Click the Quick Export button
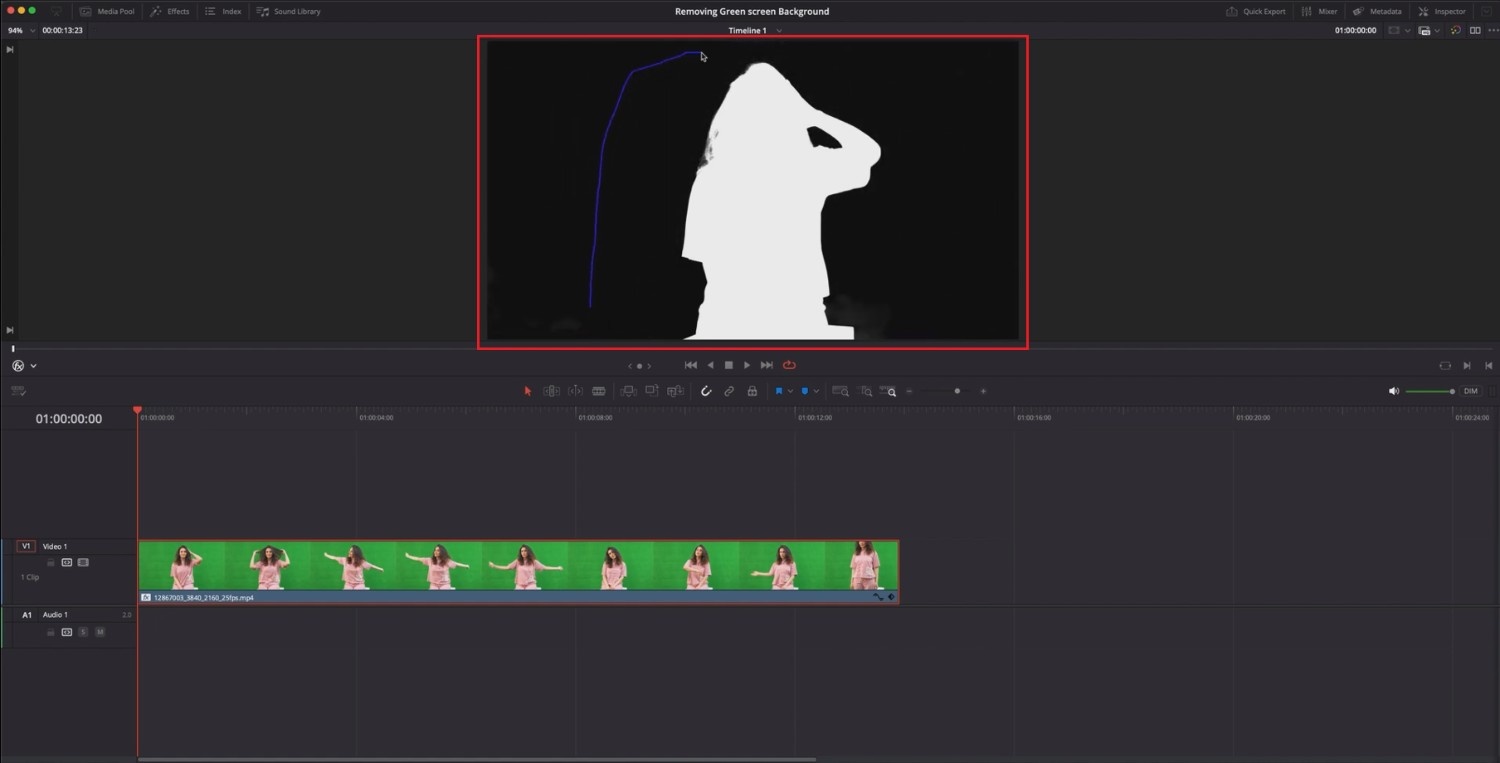 pyautogui.click(x=1256, y=11)
